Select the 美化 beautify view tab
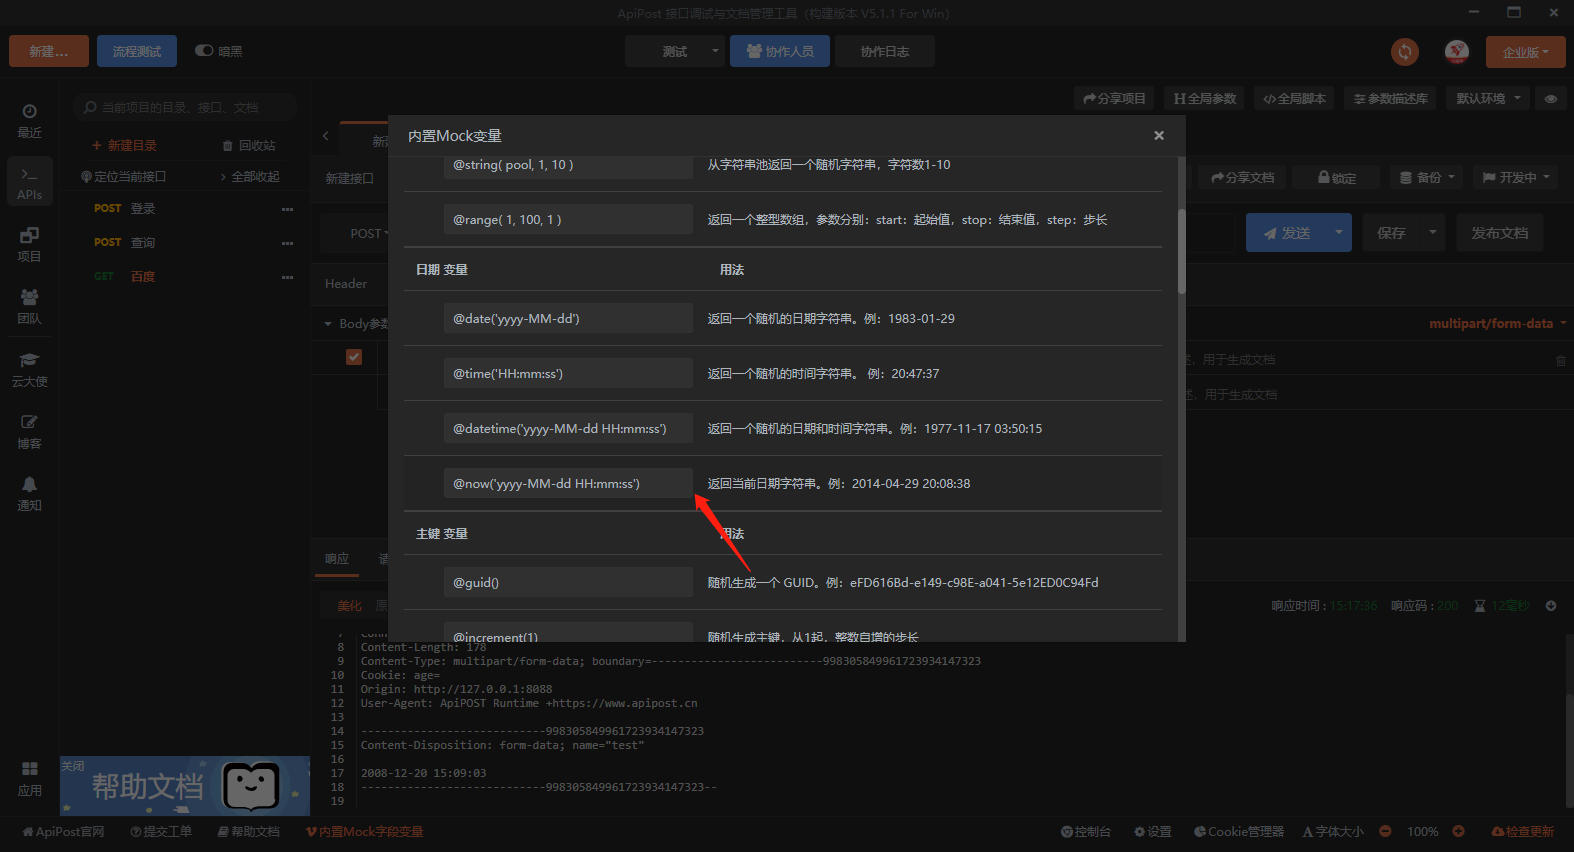1574x852 pixels. [349, 606]
